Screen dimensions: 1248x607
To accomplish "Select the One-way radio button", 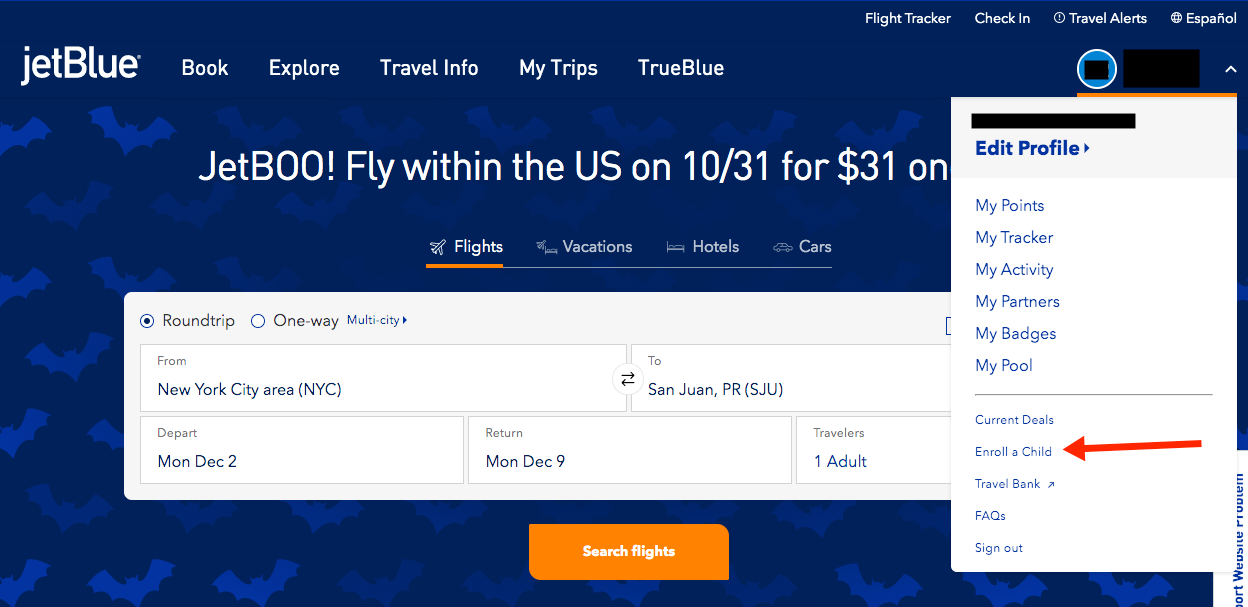I will [x=258, y=321].
